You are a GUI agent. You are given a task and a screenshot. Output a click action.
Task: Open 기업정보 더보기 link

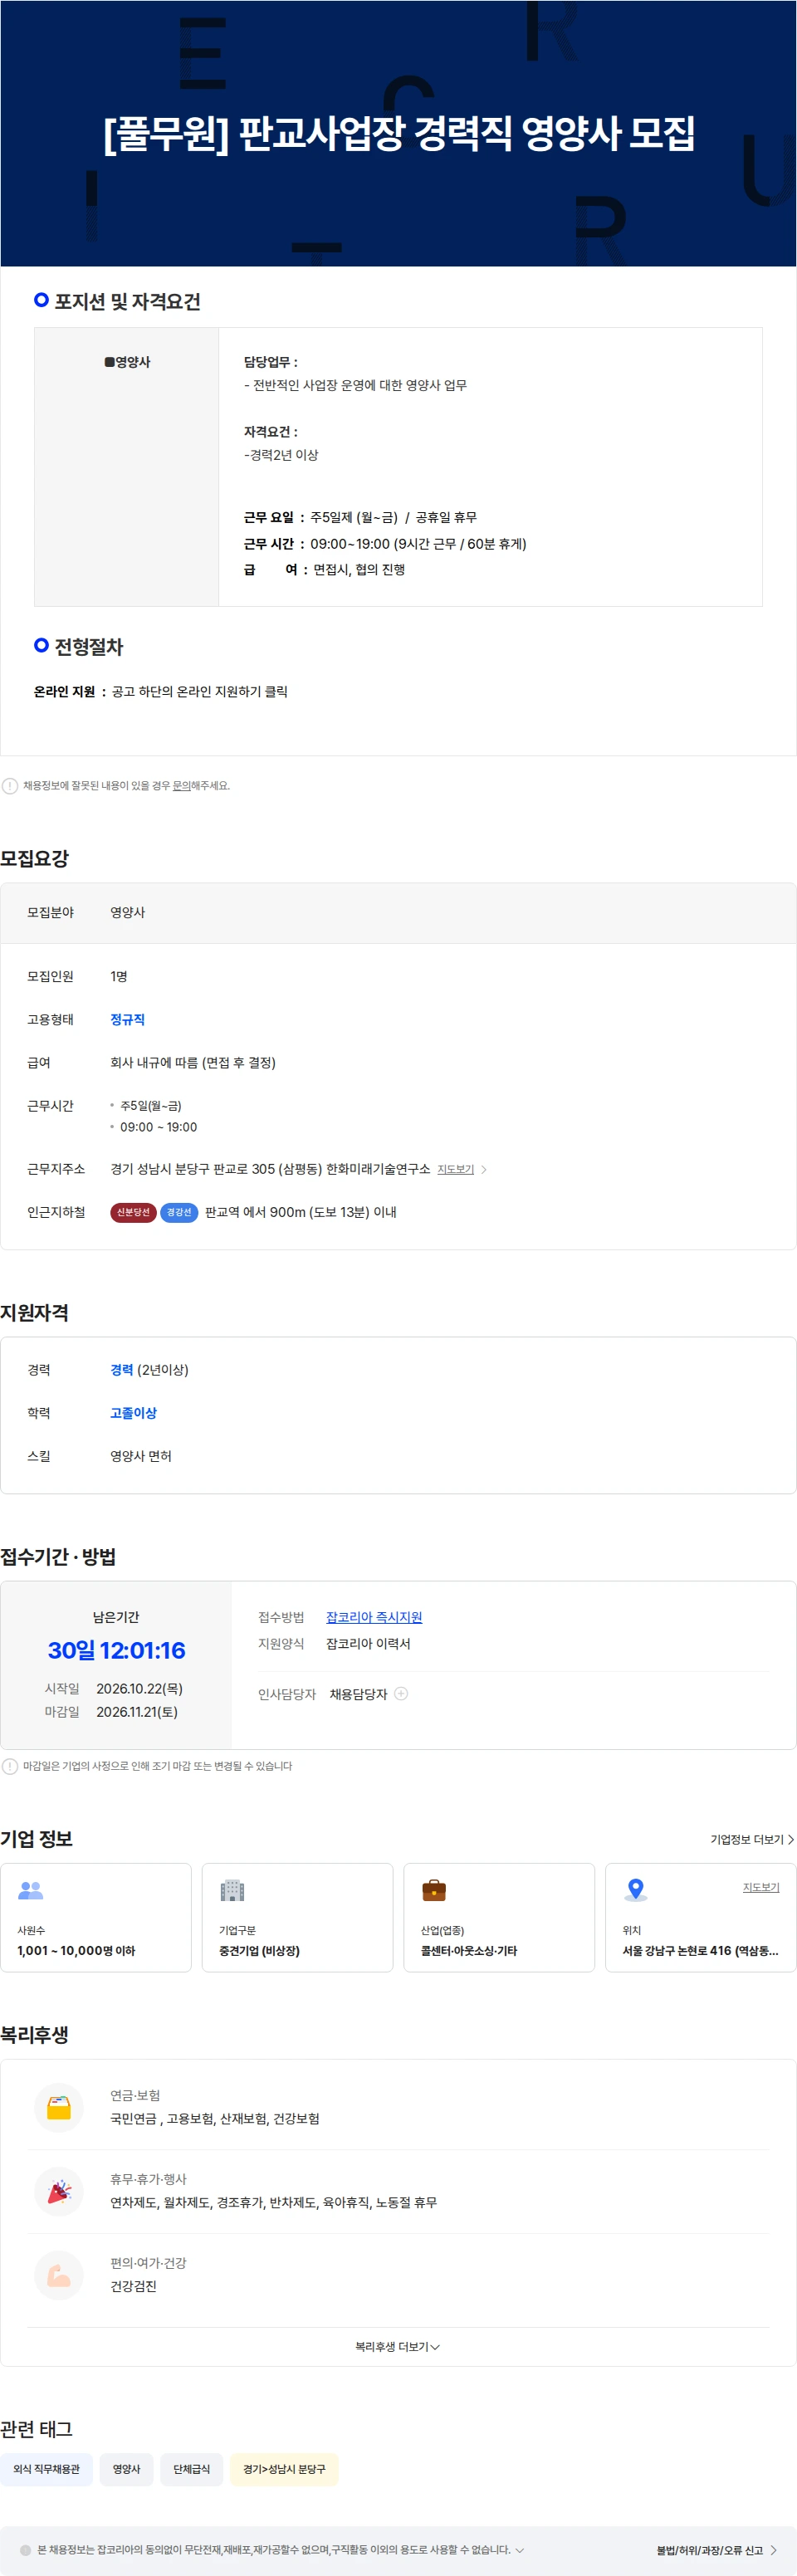752,1840
